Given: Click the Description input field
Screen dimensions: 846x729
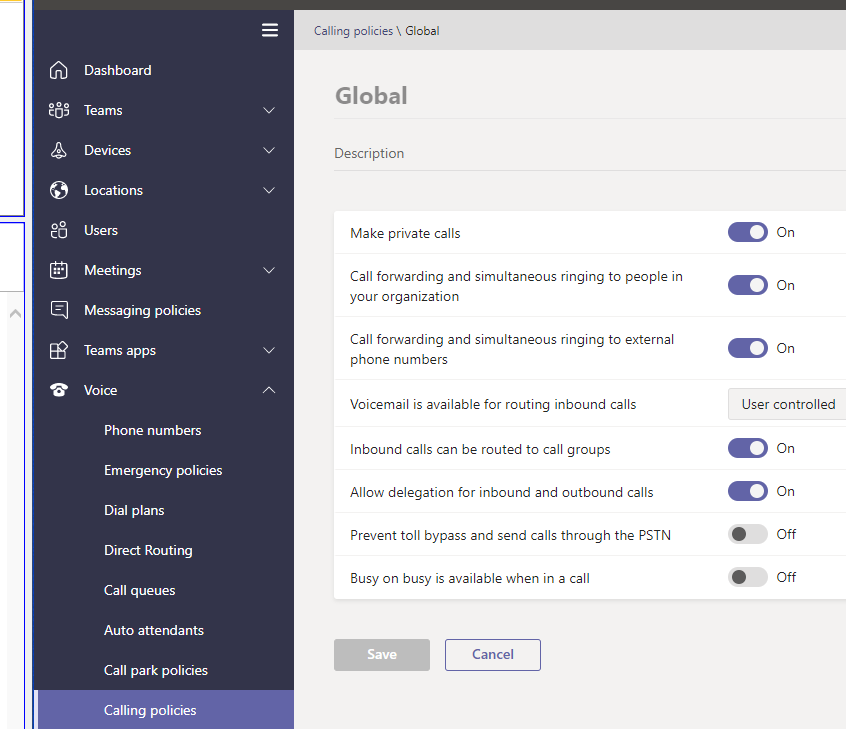Looking at the screenshot, I should (590, 154).
